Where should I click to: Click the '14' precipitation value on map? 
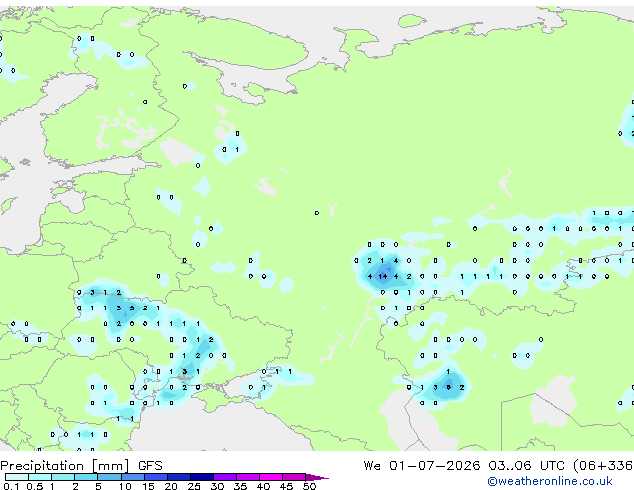pos(383,277)
